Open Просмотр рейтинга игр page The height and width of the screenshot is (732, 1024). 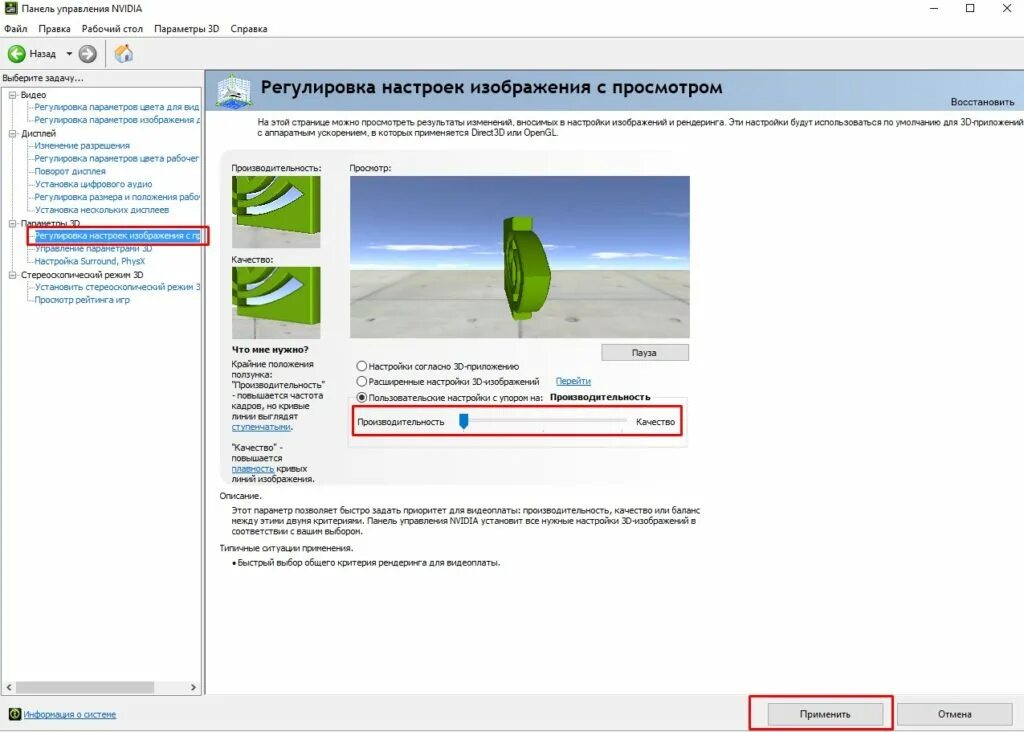click(82, 300)
